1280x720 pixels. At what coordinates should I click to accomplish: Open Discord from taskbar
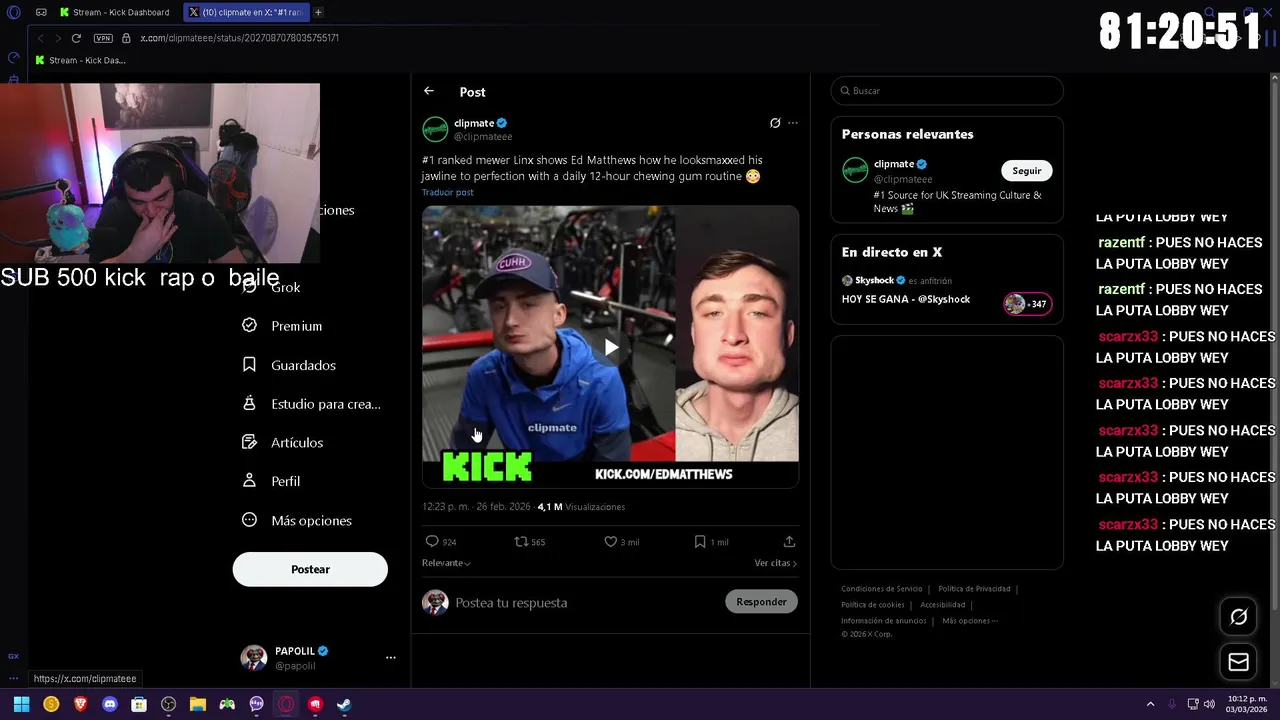click(110, 704)
